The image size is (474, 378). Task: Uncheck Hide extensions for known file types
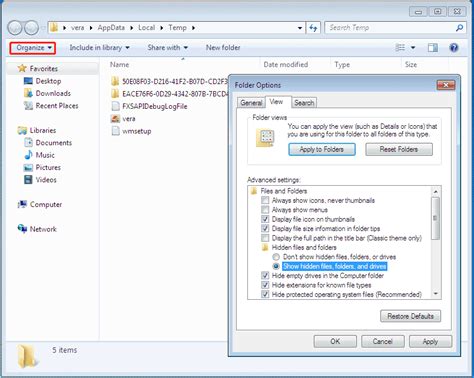(x=265, y=285)
